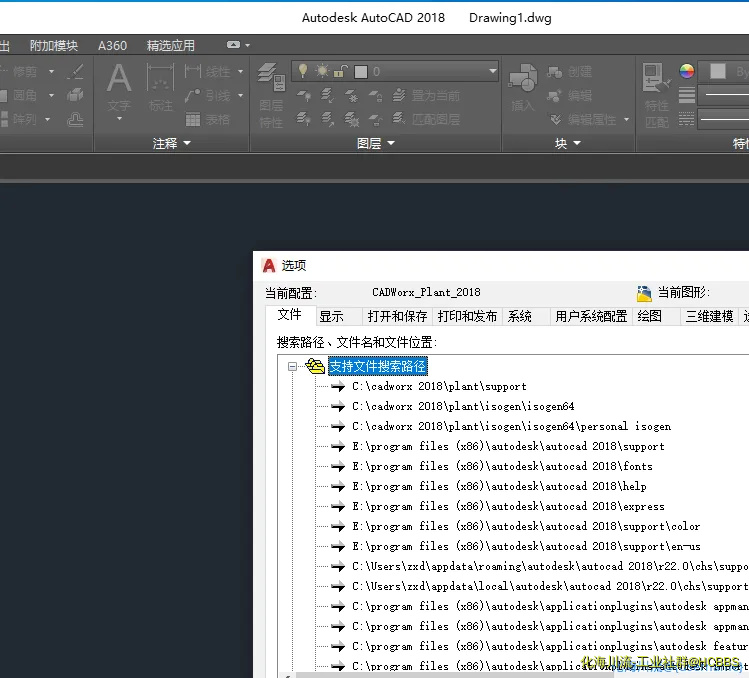Click the object color swatch box
This screenshot has height=678, width=749.
click(x=717, y=71)
